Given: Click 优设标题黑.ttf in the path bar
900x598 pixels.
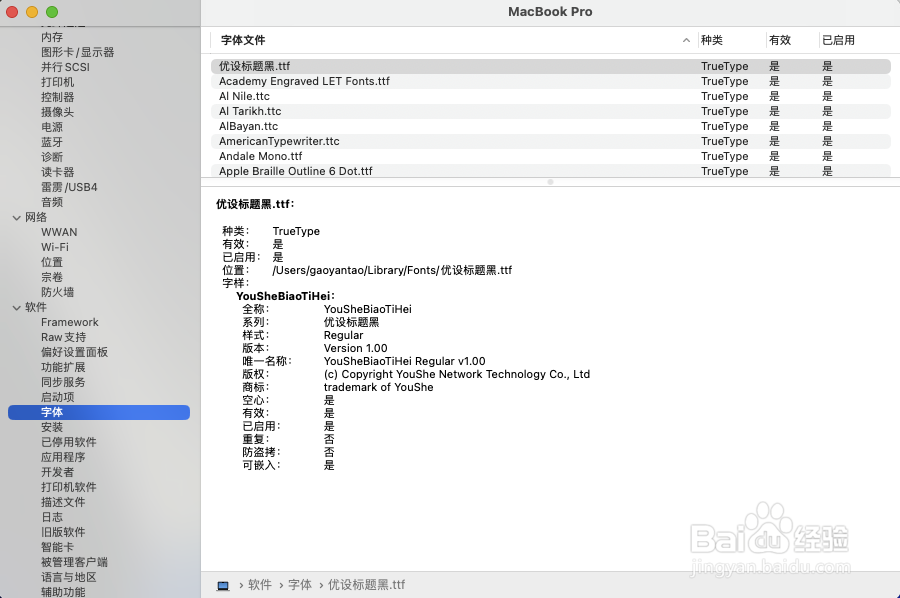Looking at the screenshot, I should [366, 585].
